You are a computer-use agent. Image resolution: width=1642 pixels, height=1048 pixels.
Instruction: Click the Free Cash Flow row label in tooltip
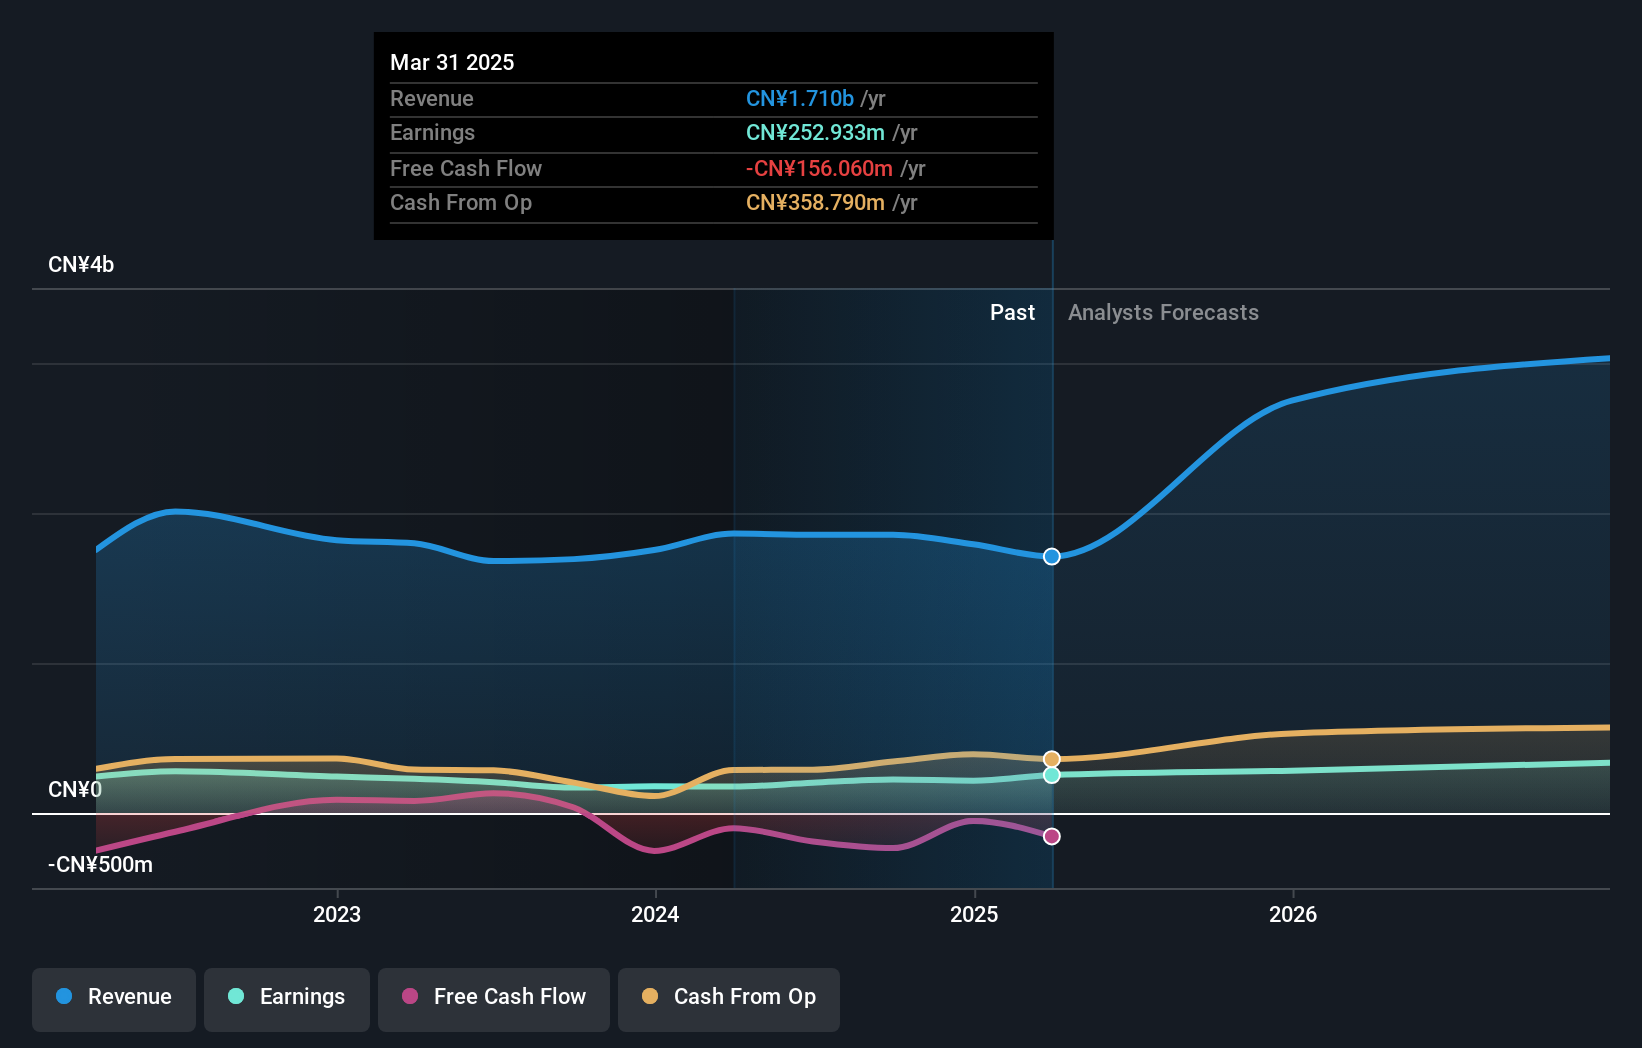click(x=465, y=168)
